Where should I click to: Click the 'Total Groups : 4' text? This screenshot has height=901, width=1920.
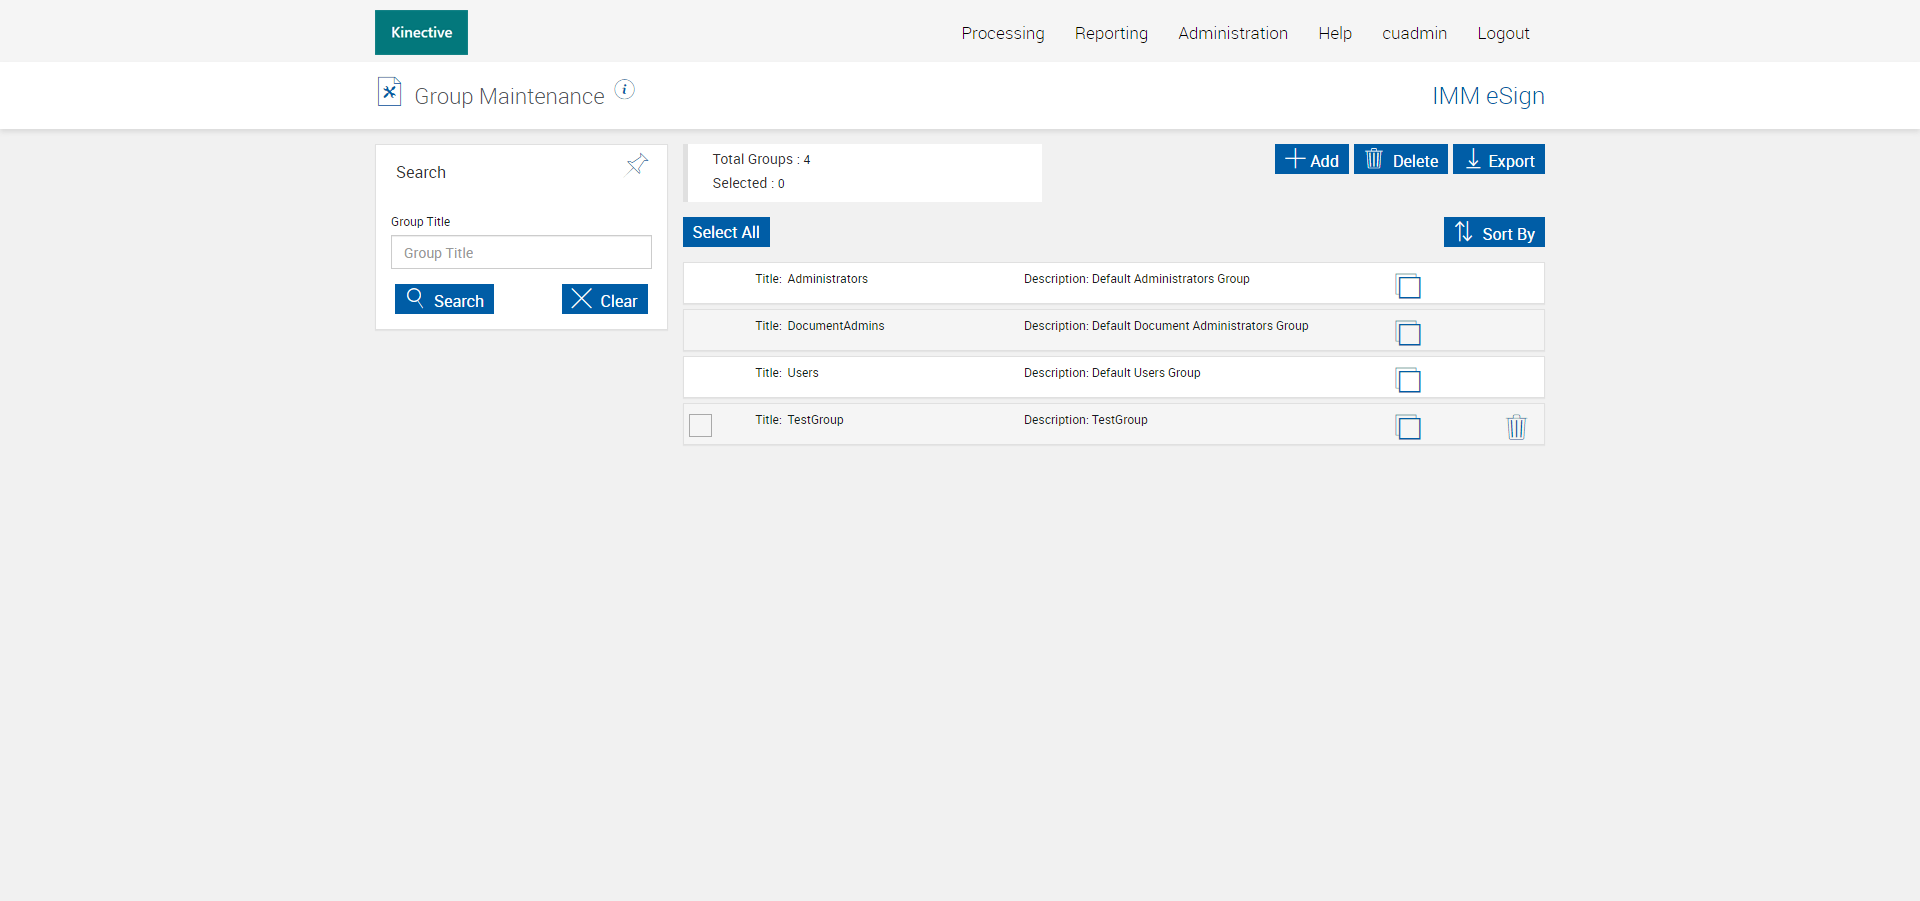[761, 159]
